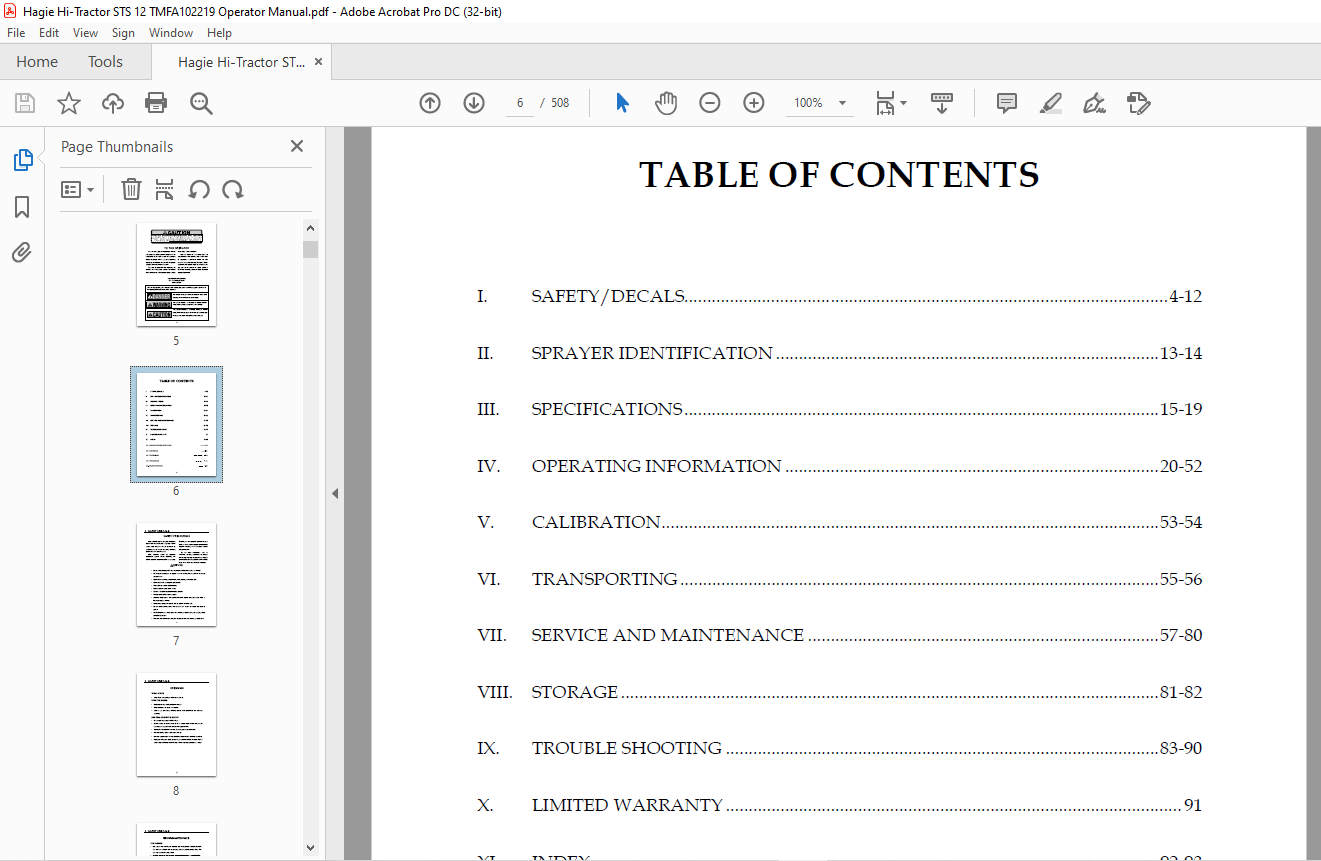Zoom out with the minus button
1321x861 pixels.
click(x=710, y=103)
